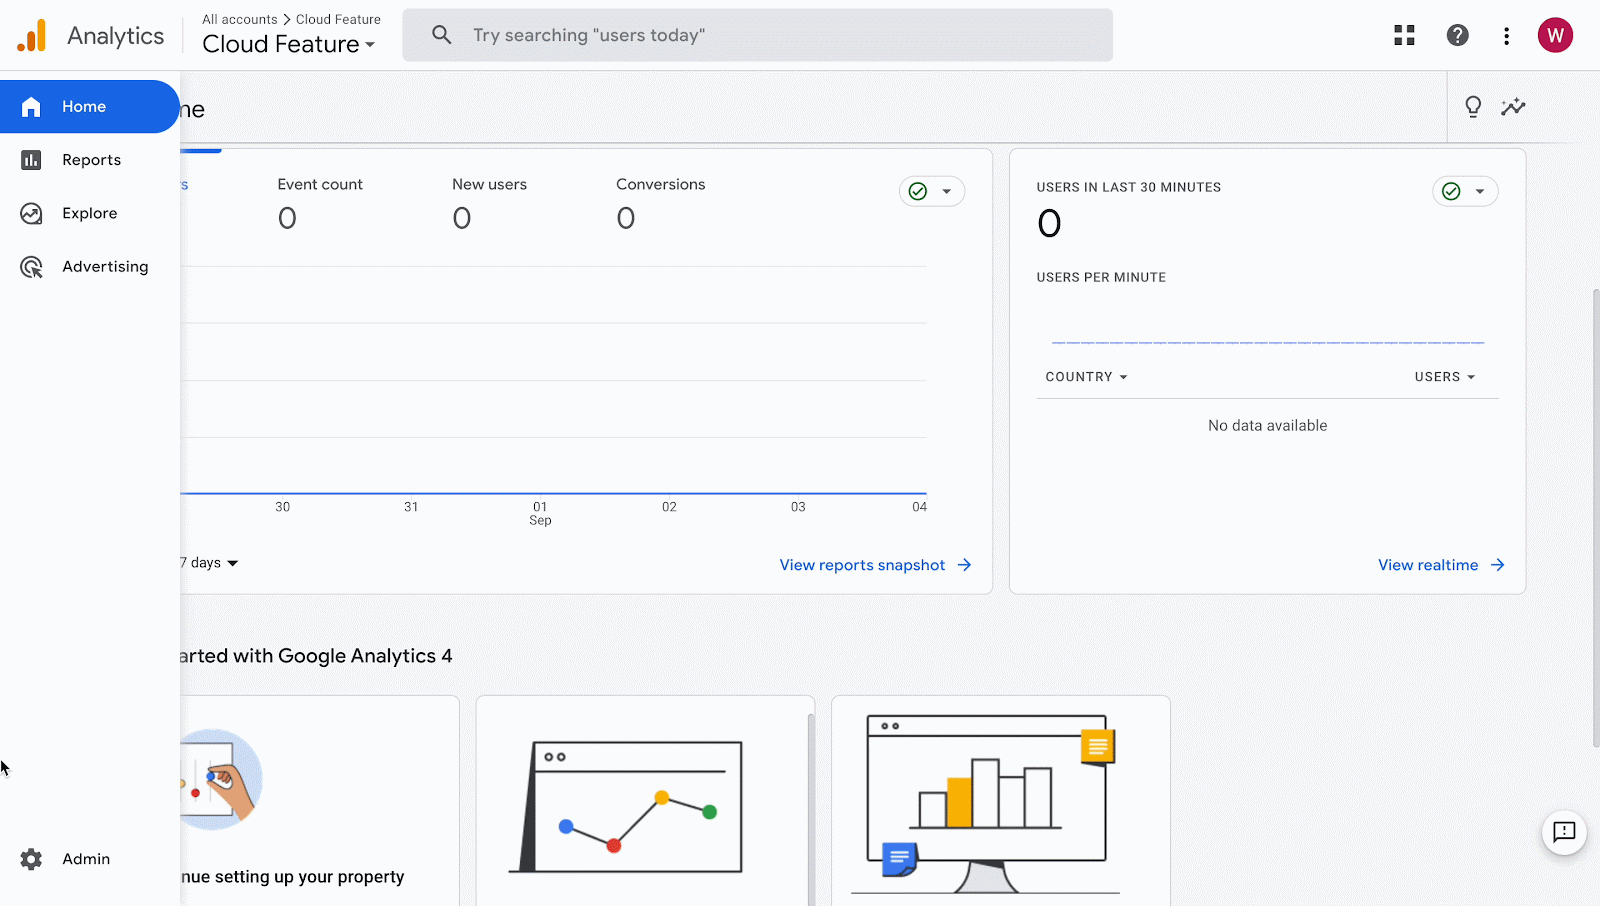
Task: Click the Admin gear icon
Action: tap(31, 859)
